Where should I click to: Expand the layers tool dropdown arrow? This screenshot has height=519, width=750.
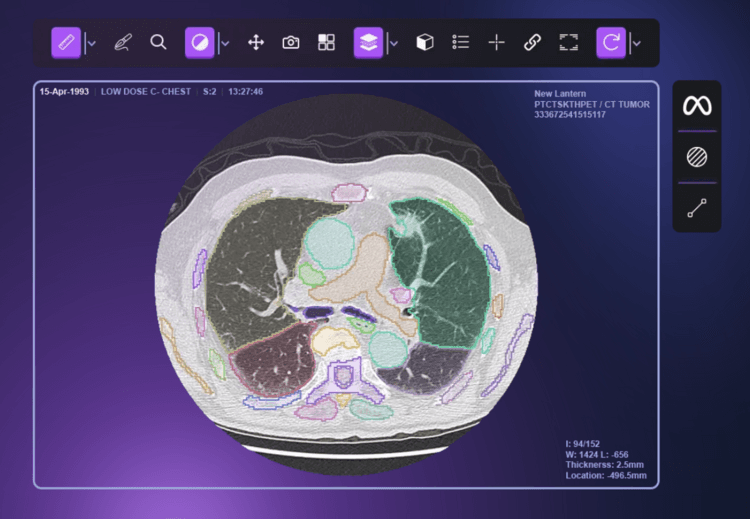click(x=394, y=44)
